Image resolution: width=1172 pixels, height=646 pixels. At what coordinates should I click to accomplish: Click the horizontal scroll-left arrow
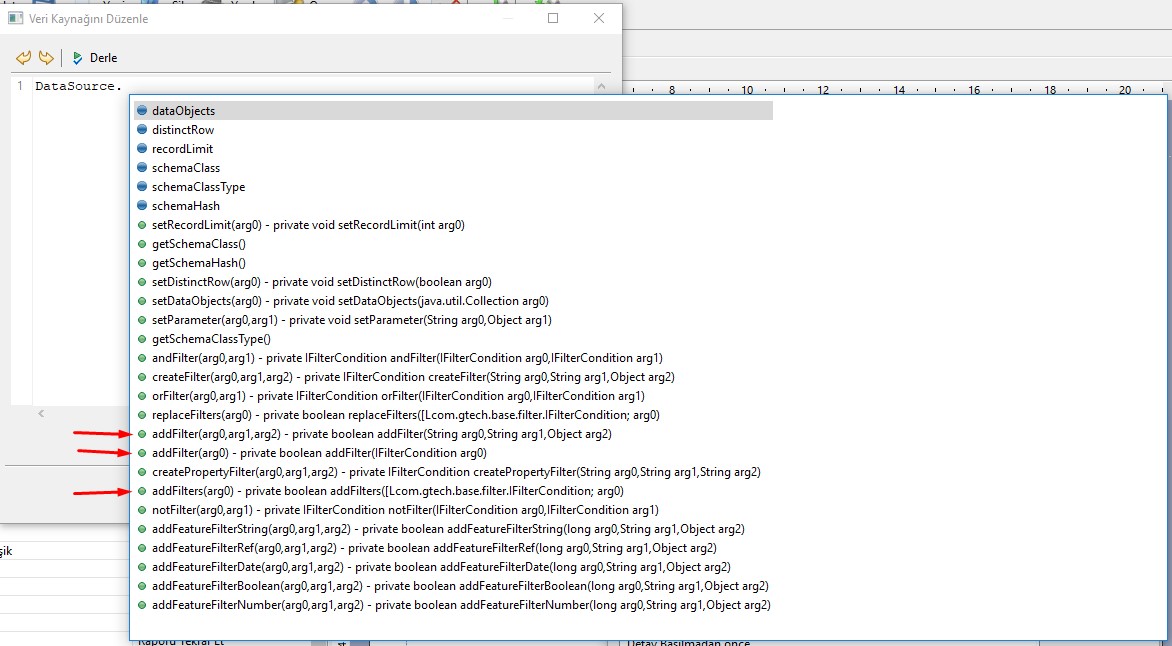(41, 413)
